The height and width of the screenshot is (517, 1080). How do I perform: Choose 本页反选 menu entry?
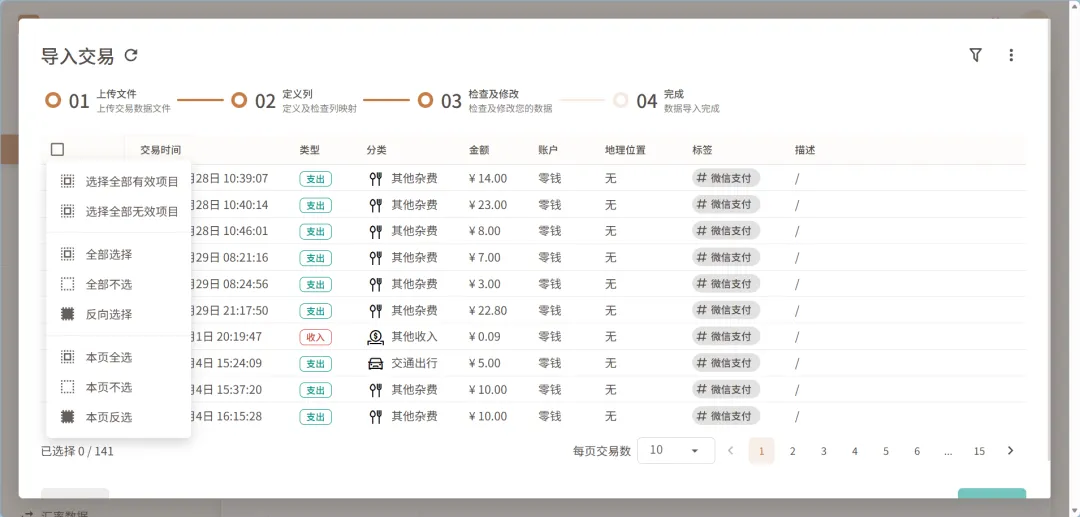tap(118, 417)
